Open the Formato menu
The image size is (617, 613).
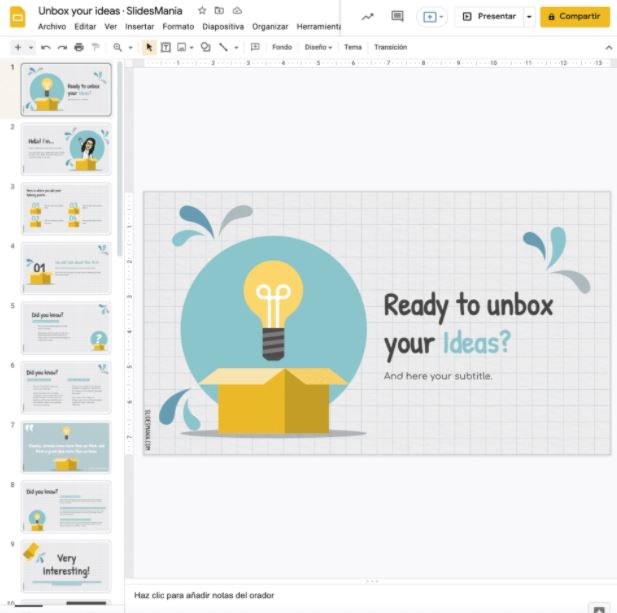[178, 27]
